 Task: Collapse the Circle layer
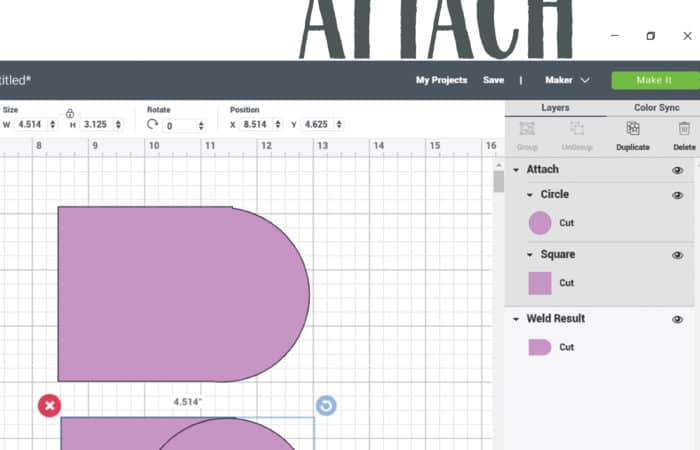tap(530, 195)
